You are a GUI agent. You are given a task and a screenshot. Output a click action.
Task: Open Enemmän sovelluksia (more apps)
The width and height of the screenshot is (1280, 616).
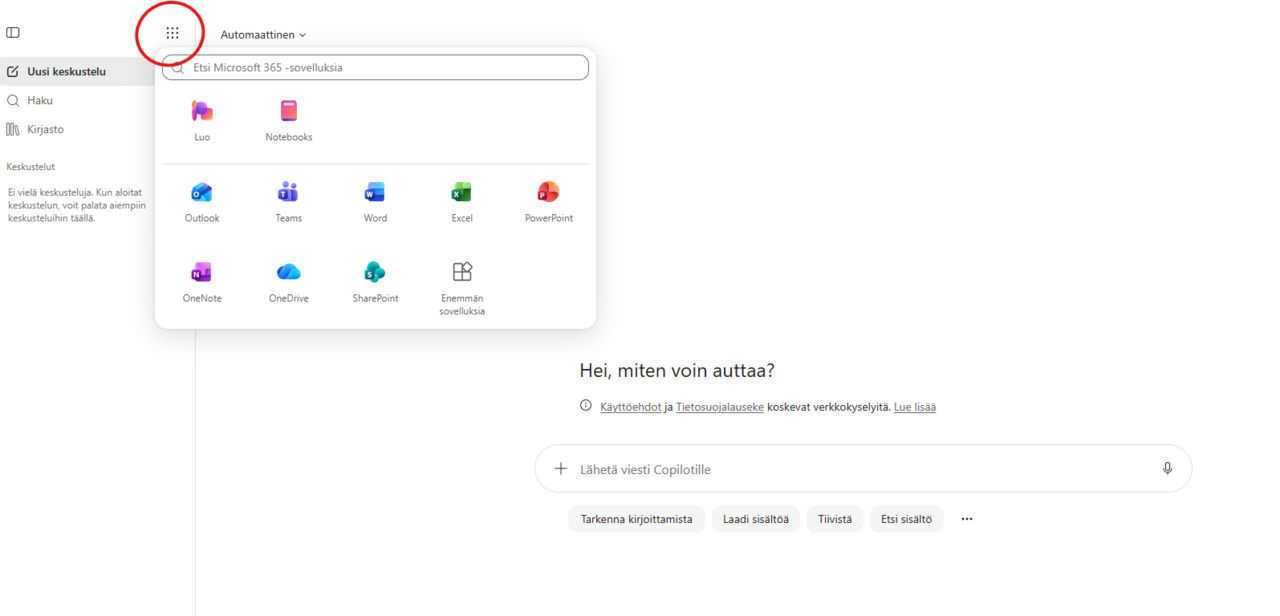462,289
